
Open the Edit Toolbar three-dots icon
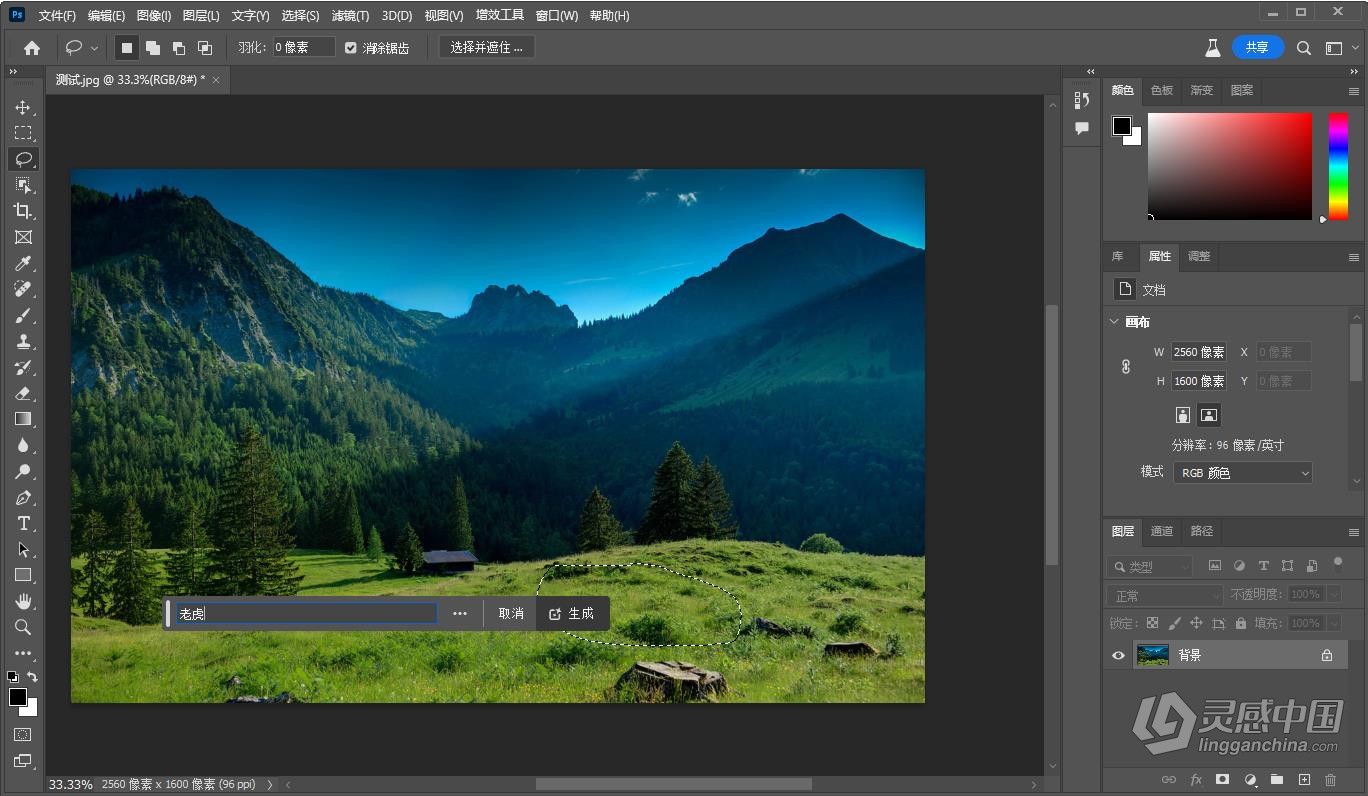coord(23,653)
